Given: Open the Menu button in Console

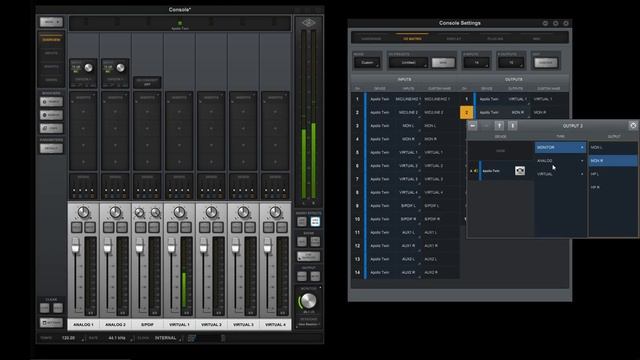Looking at the screenshot, I should coord(51,22).
